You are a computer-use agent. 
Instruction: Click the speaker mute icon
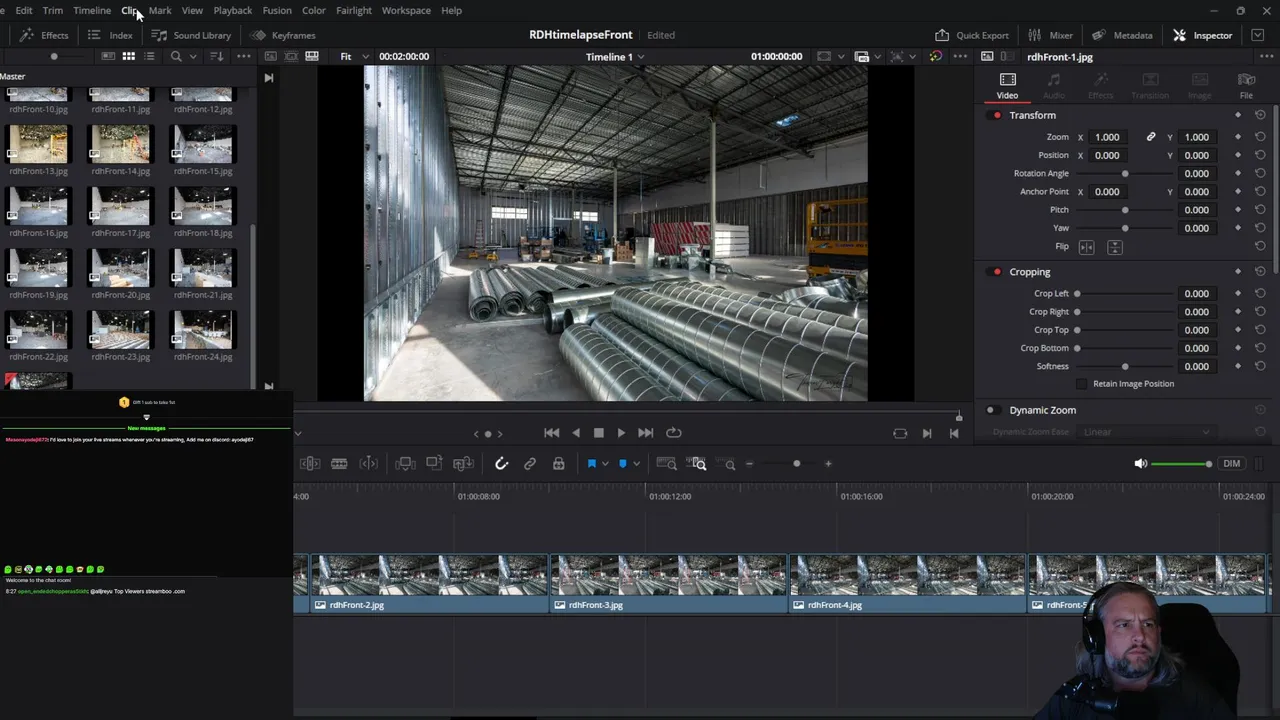point(1141,464)
